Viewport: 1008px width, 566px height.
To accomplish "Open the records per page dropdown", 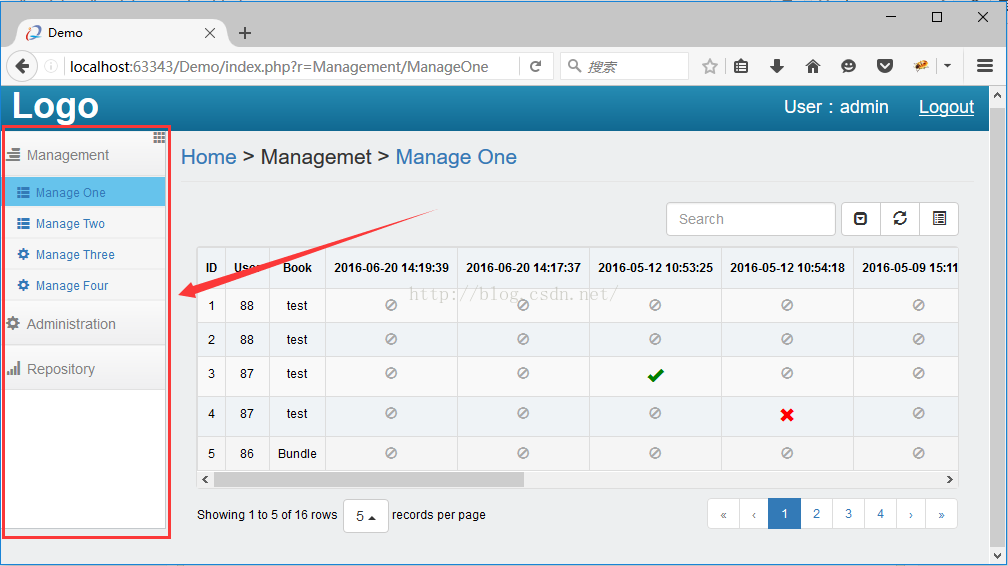I will (x=366, y=516).
